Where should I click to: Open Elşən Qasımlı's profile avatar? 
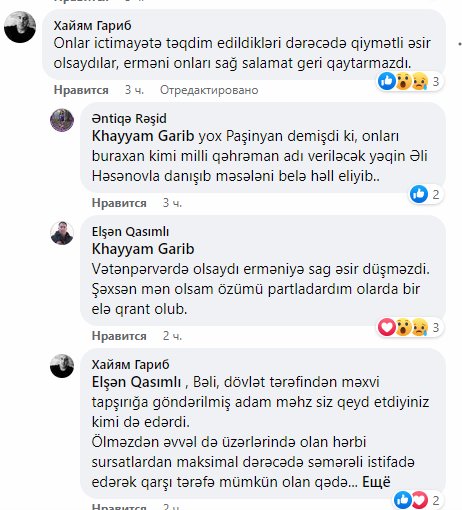62,233
